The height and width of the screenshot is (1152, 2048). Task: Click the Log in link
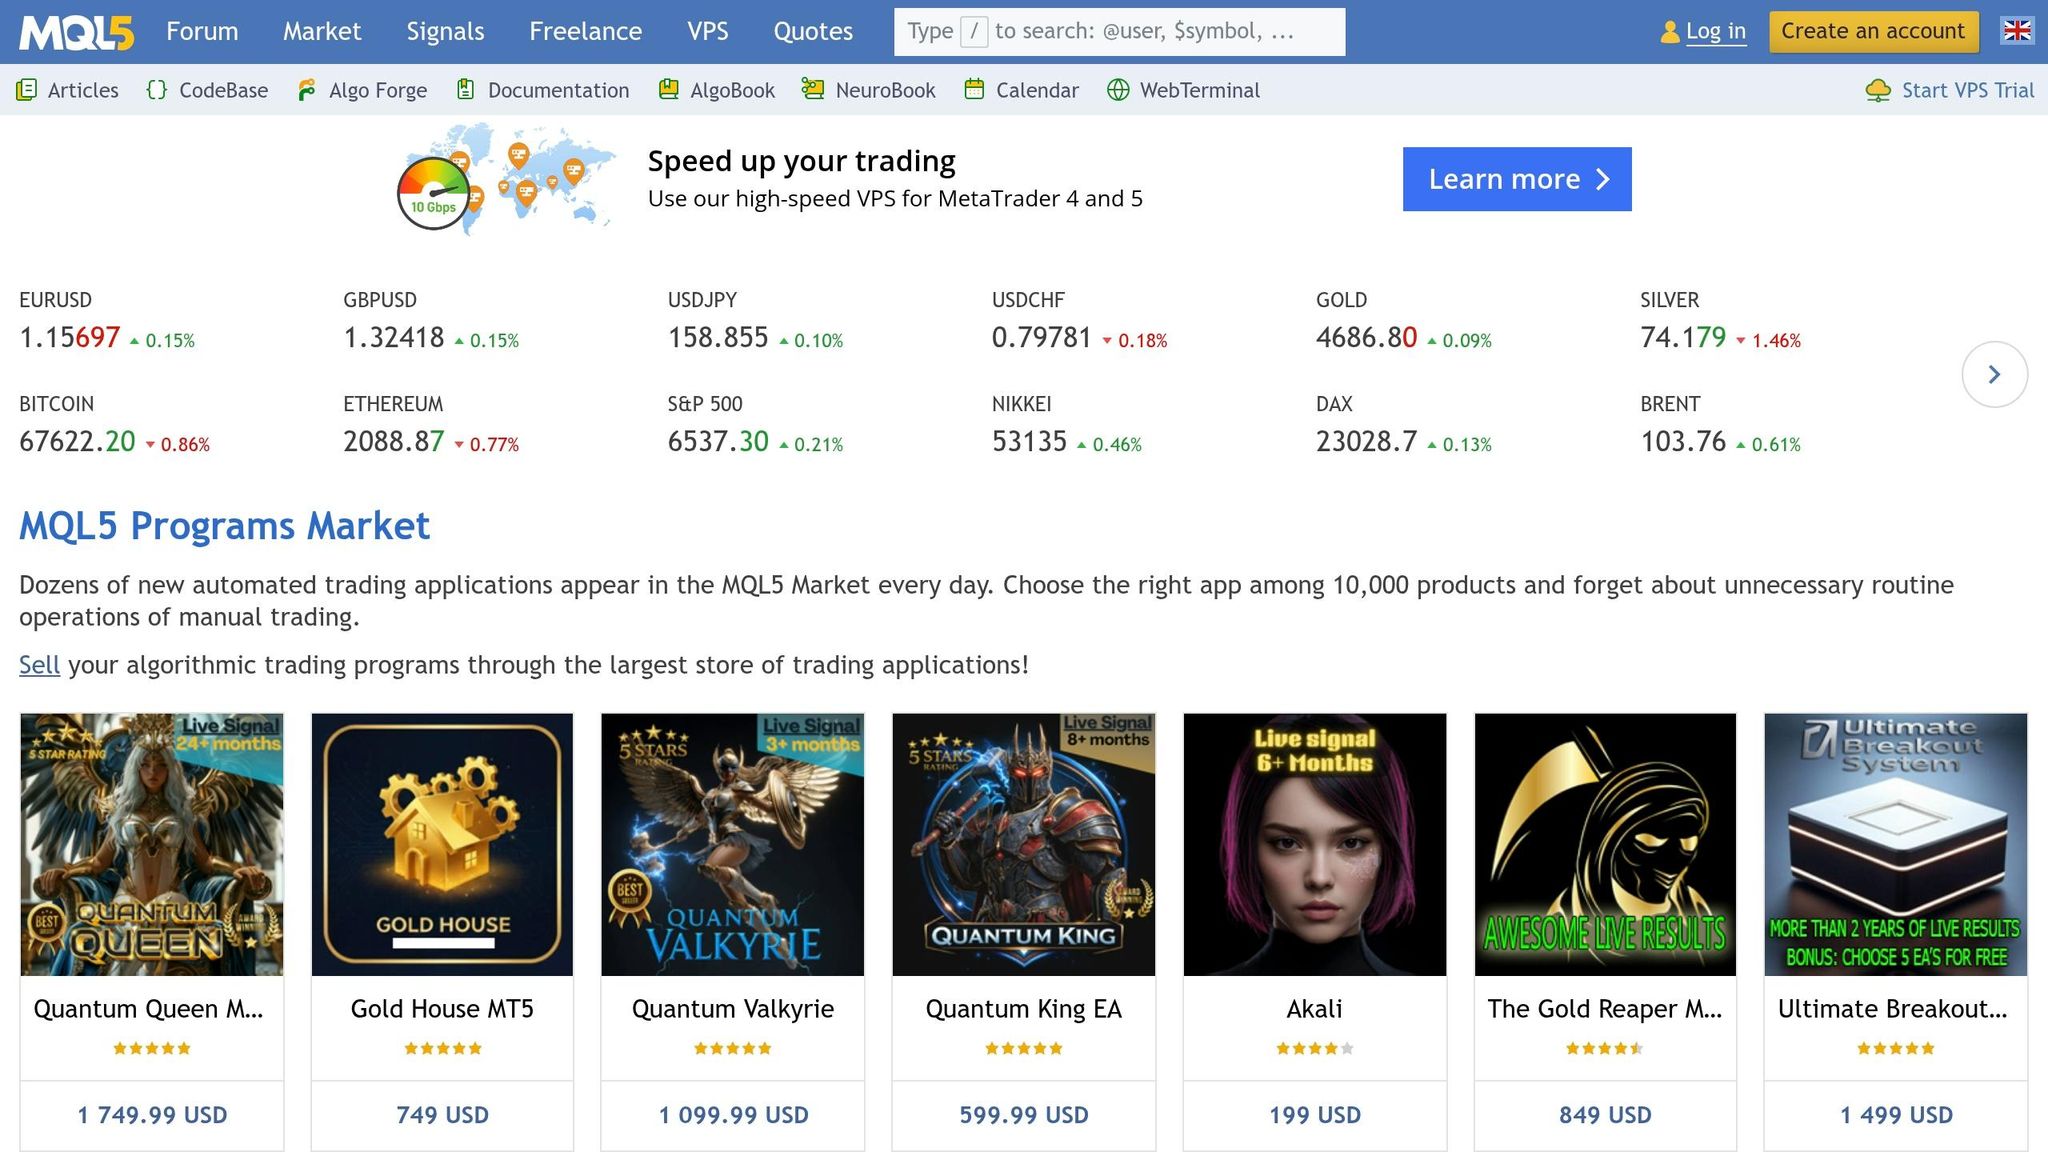click(x=1716, y=31)
